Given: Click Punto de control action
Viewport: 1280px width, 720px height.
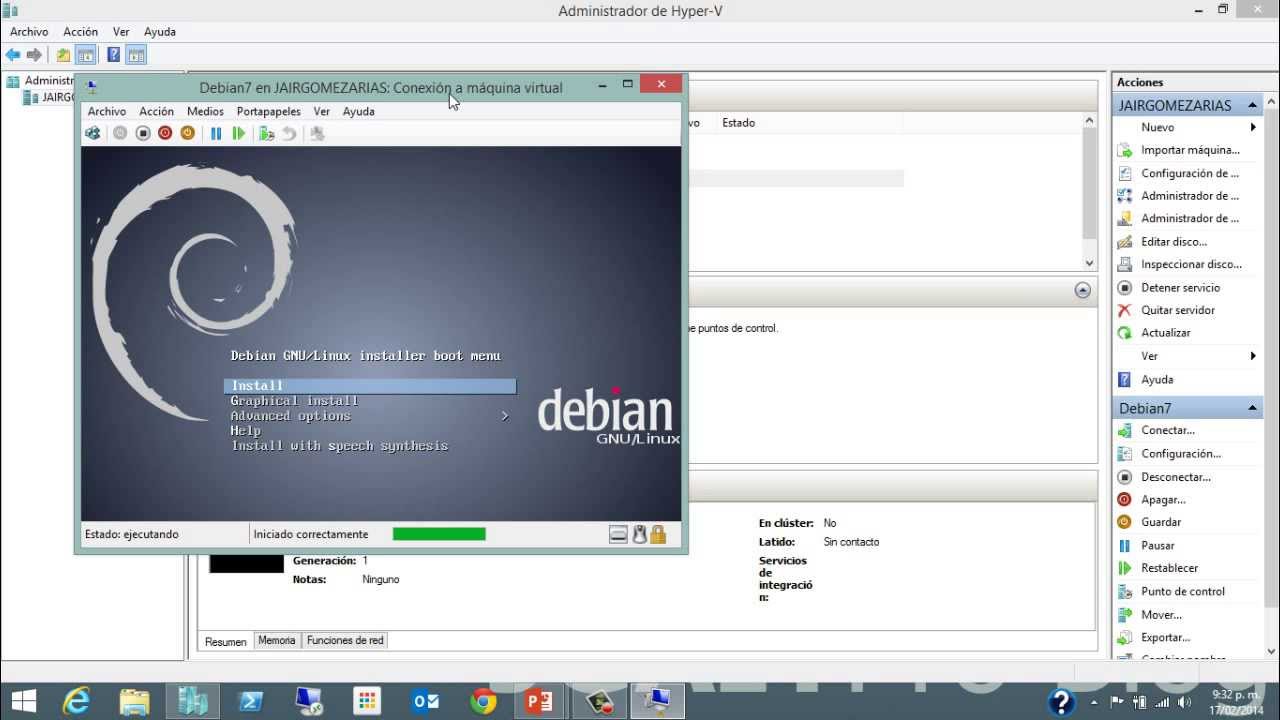Looking at the screenshot, I should pos(1183,592).
